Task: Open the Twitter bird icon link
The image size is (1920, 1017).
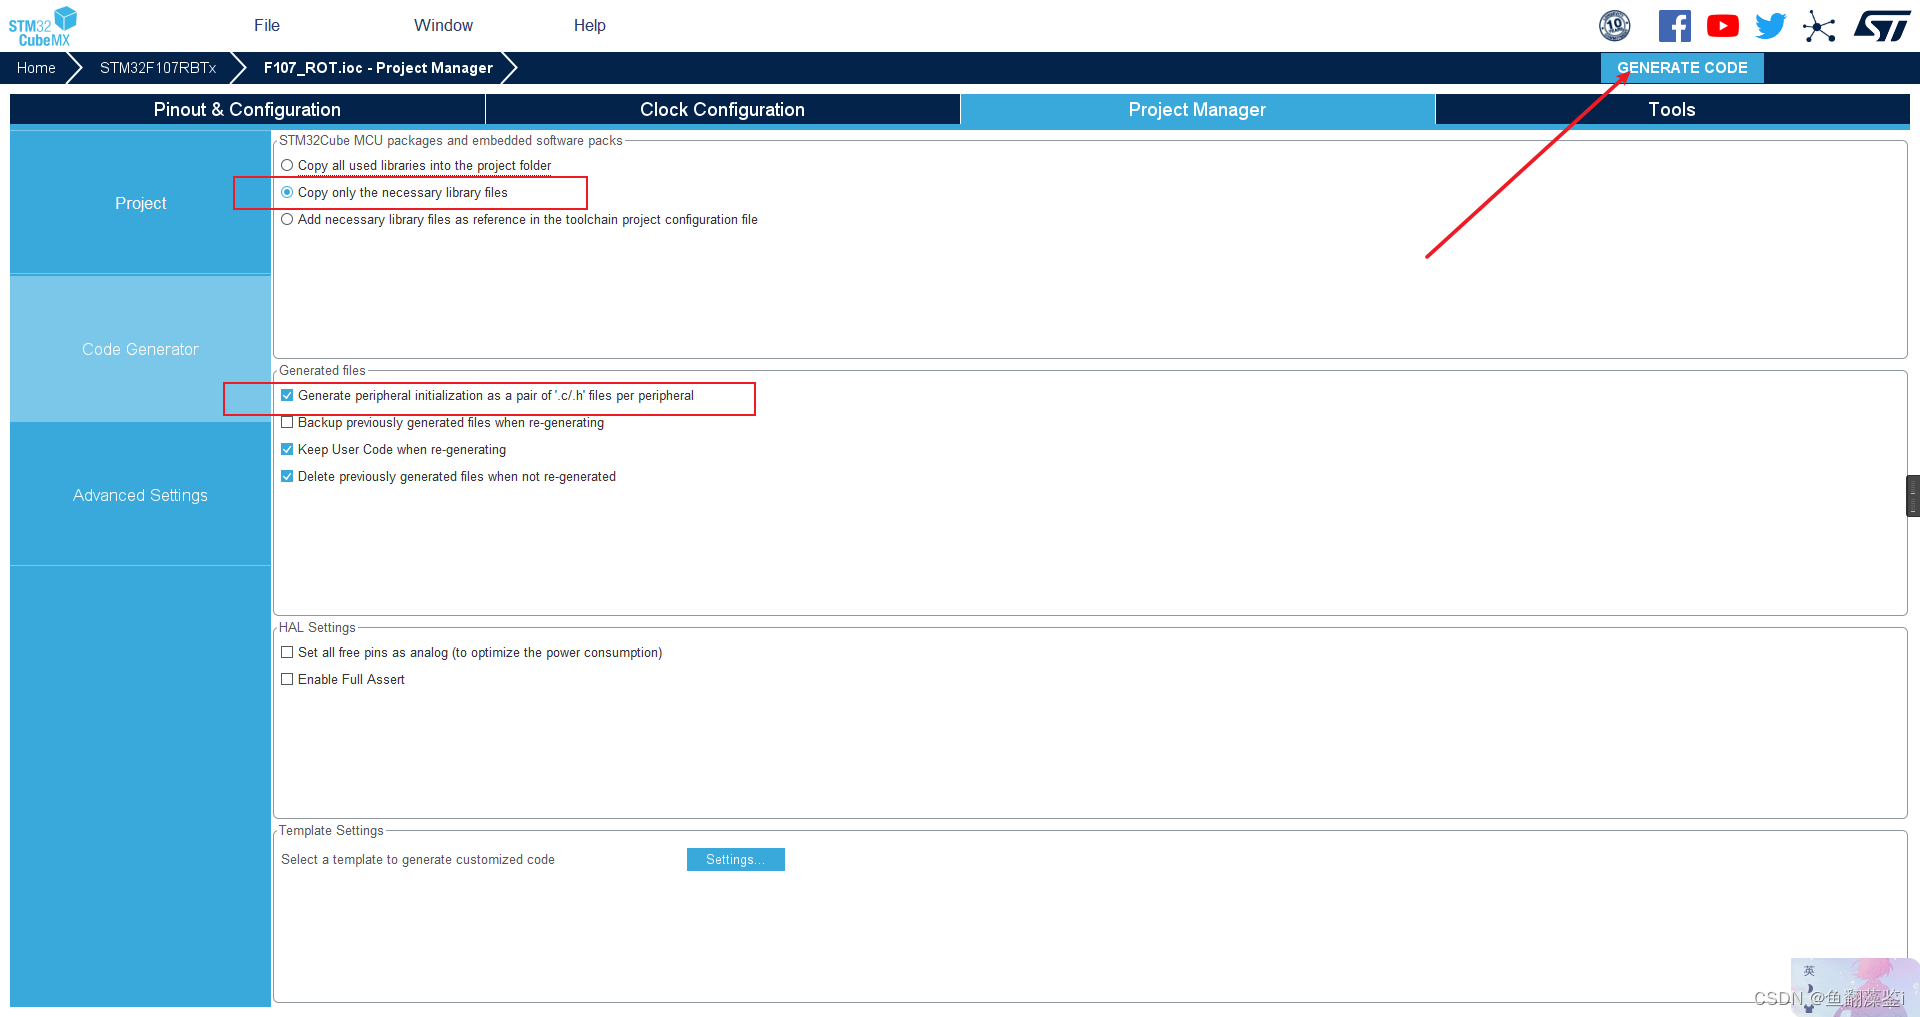Action: click(1770, 26)
